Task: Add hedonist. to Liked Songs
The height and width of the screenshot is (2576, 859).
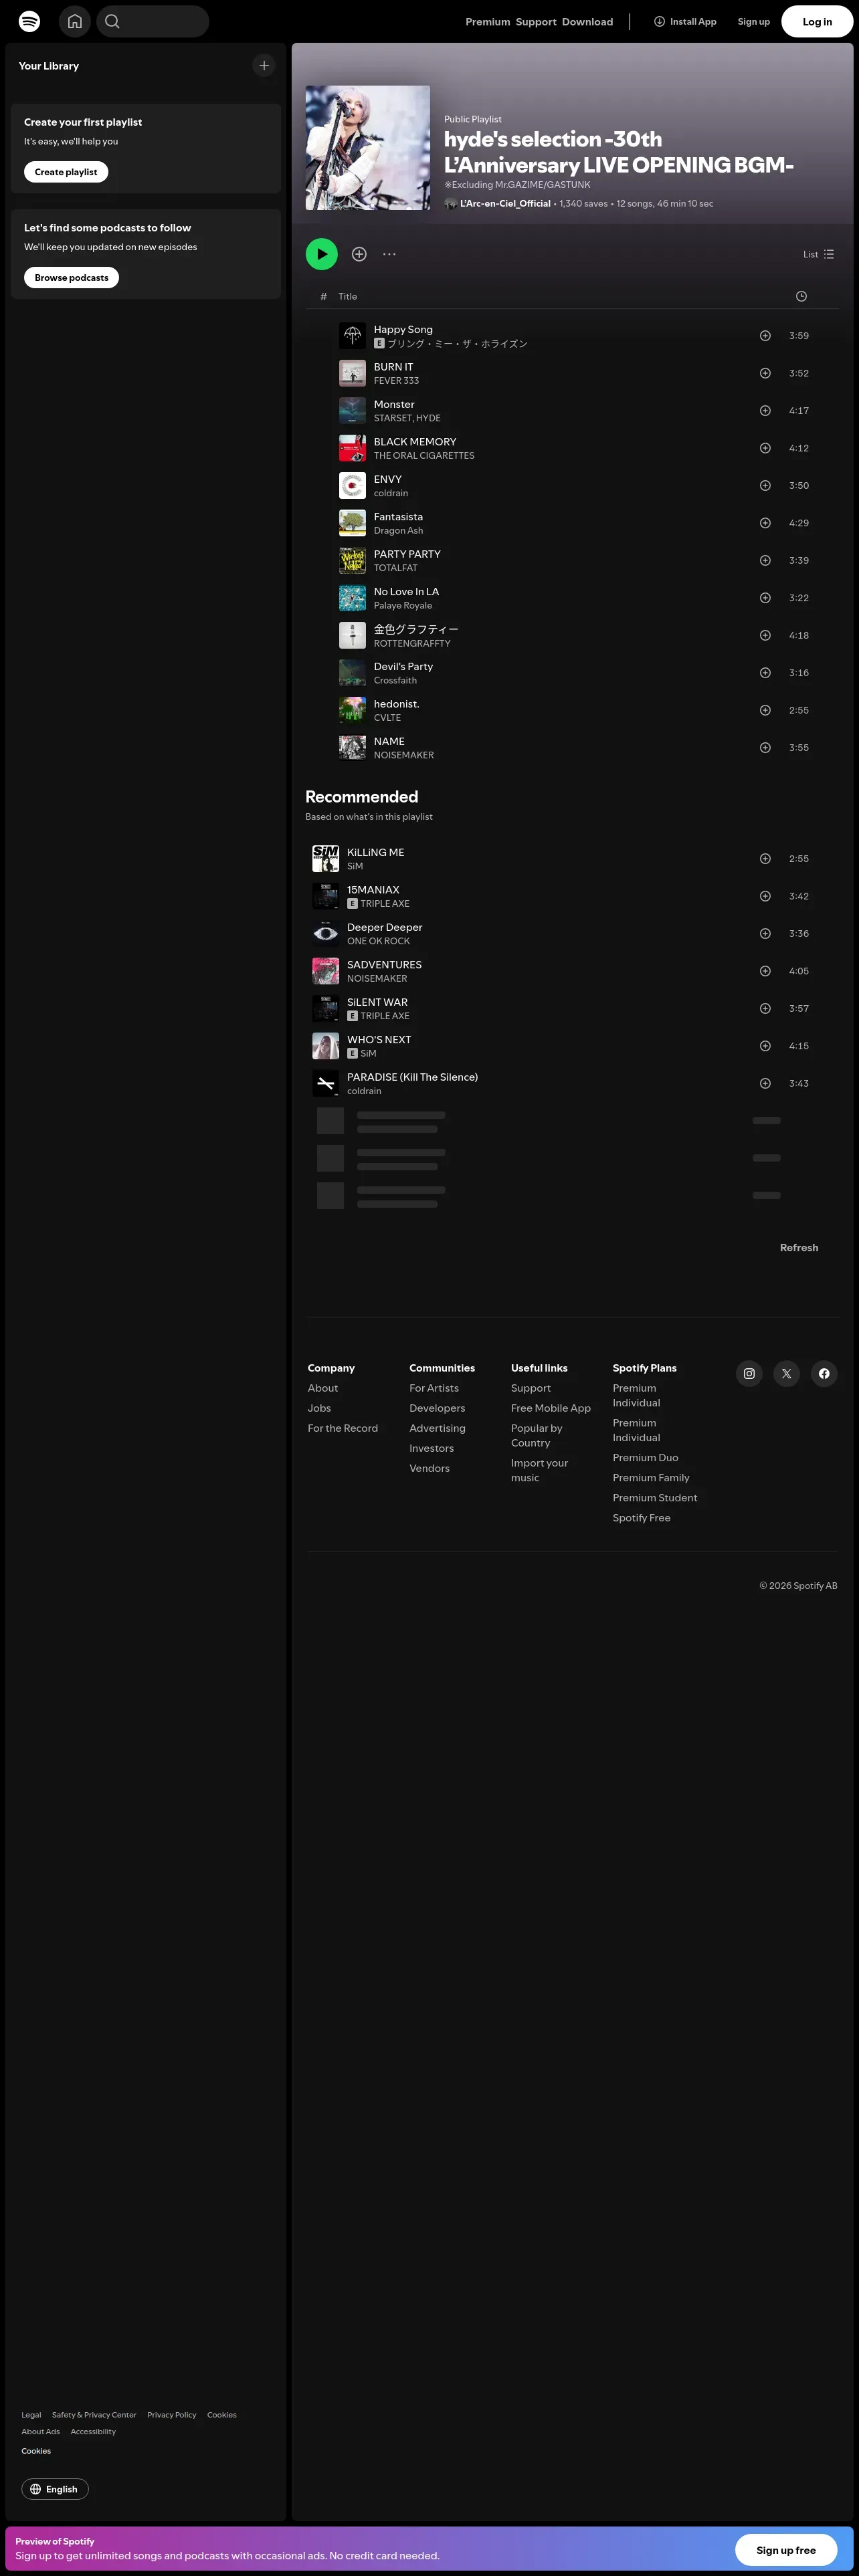Action: (x=765, y=710)
